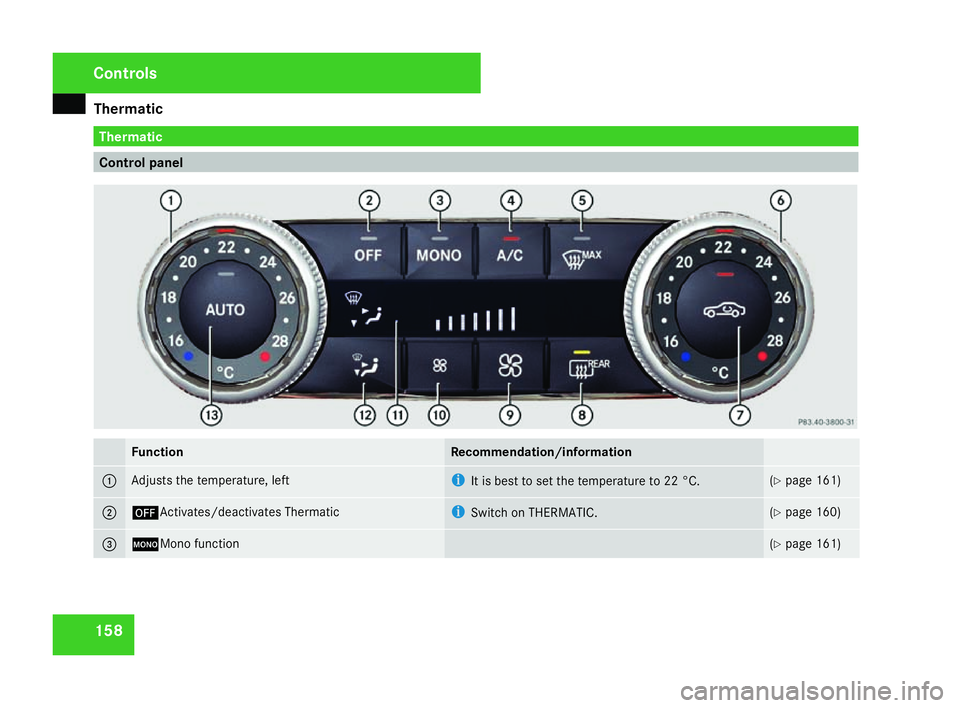The image size is (960, 708).
Task: Click image reference code P83.40-3800-31
Action: tap(826, 422)
